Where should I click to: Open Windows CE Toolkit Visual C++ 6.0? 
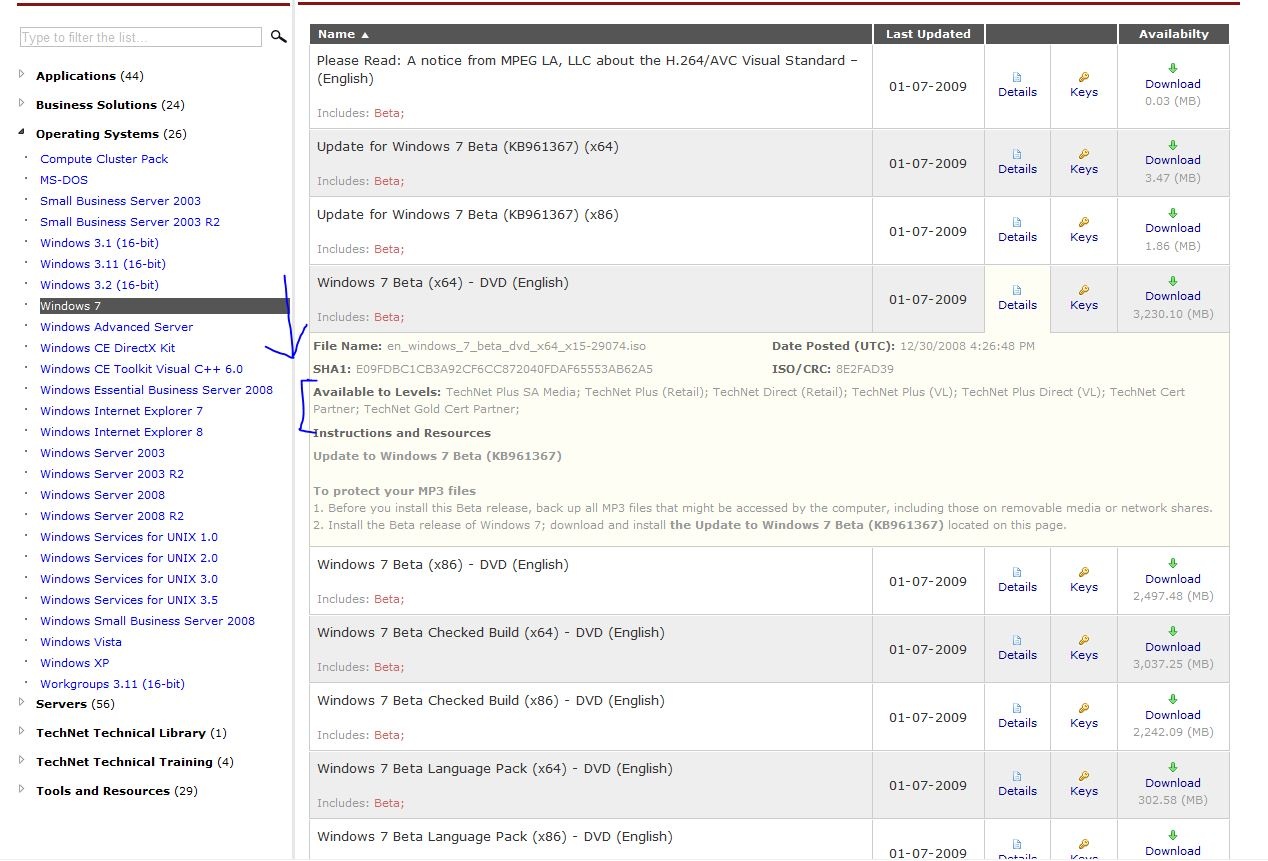point(141,369)
